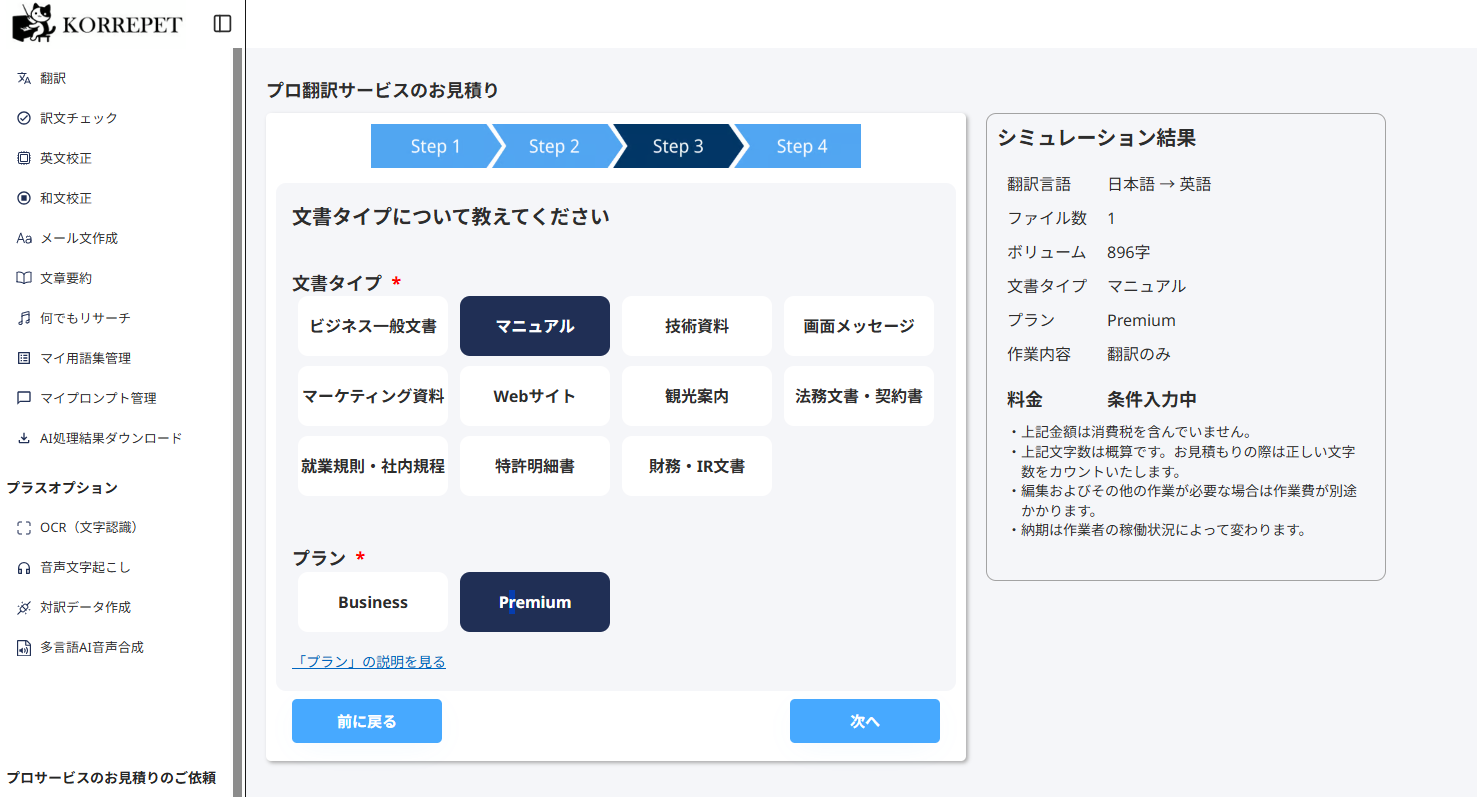Select the マニュアル document type
The image size is (1477, 797).
pos(535,326)
